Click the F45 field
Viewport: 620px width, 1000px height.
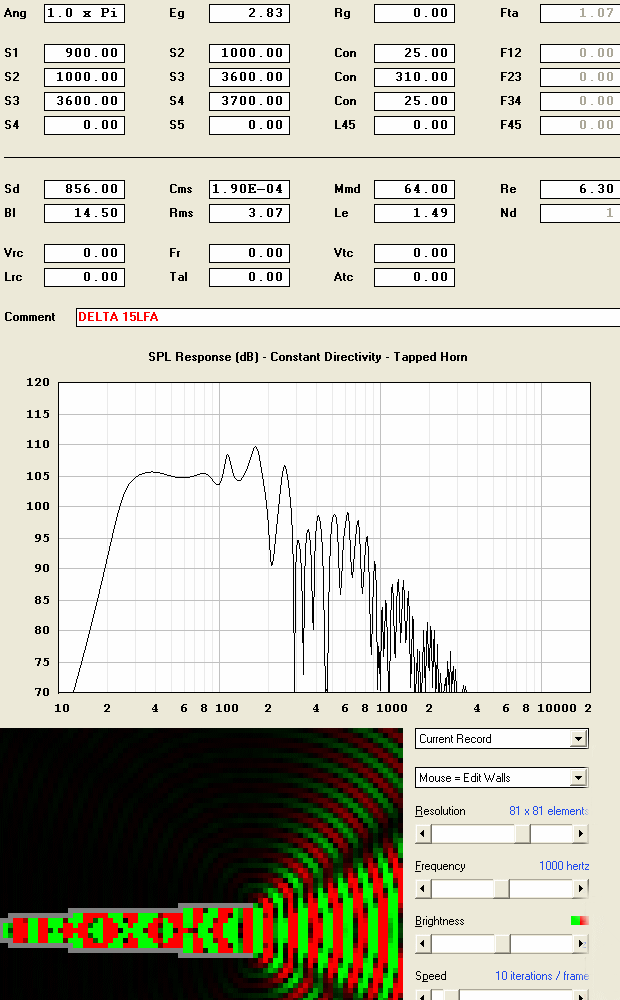tap(580, 125)
